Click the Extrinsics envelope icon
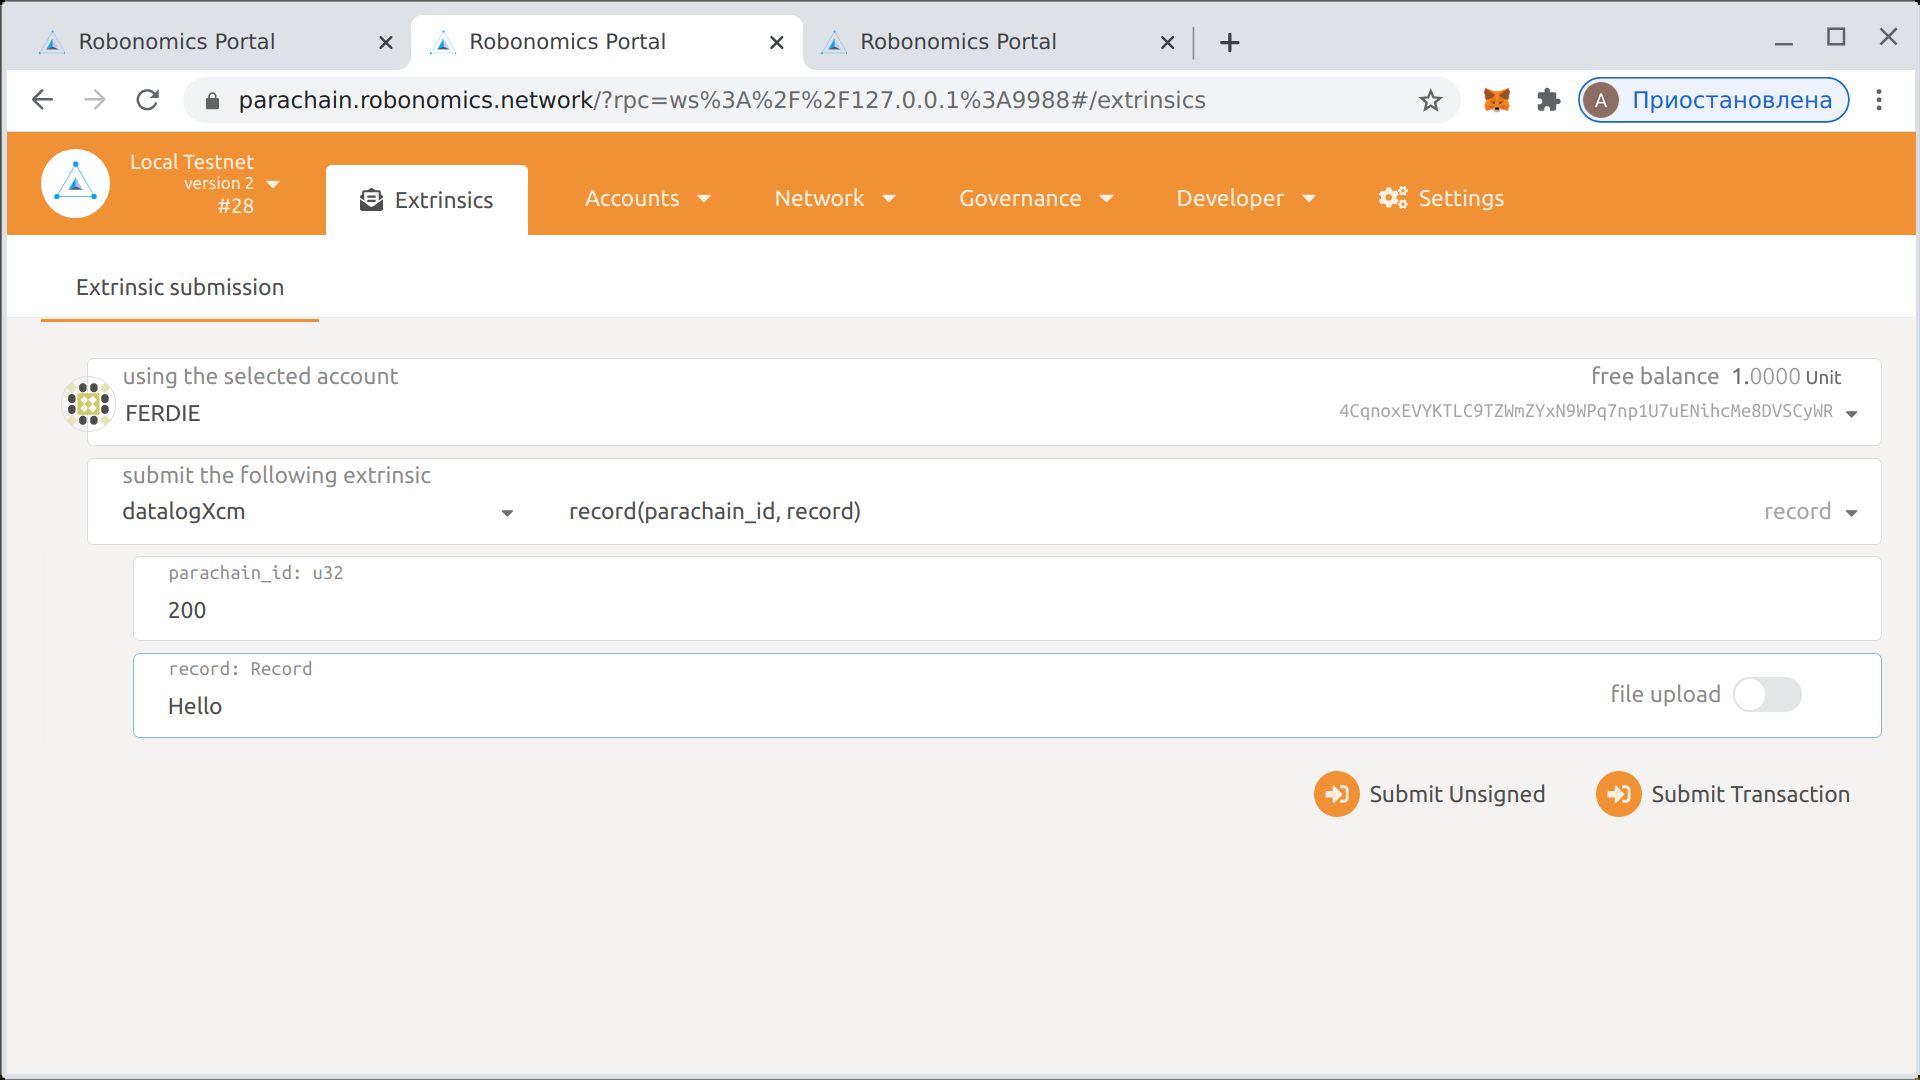 pyautogui.click(x=371, y=200)
